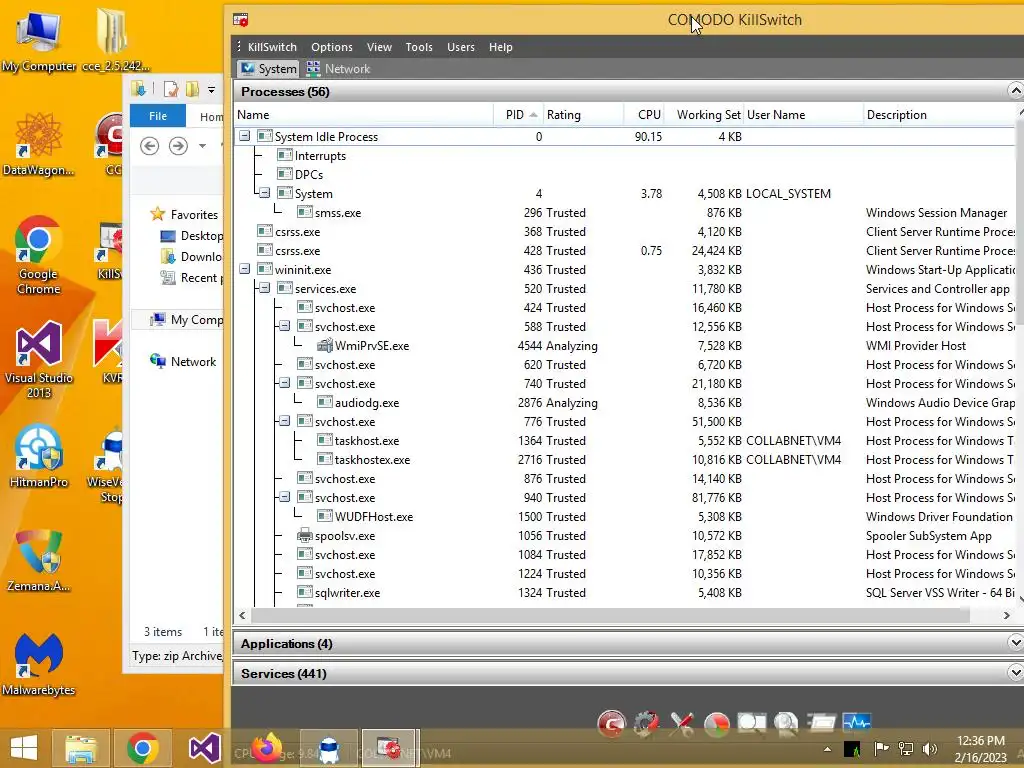Expand the Applications (4) panel chevron
1024x768 pixels.
1016,643
